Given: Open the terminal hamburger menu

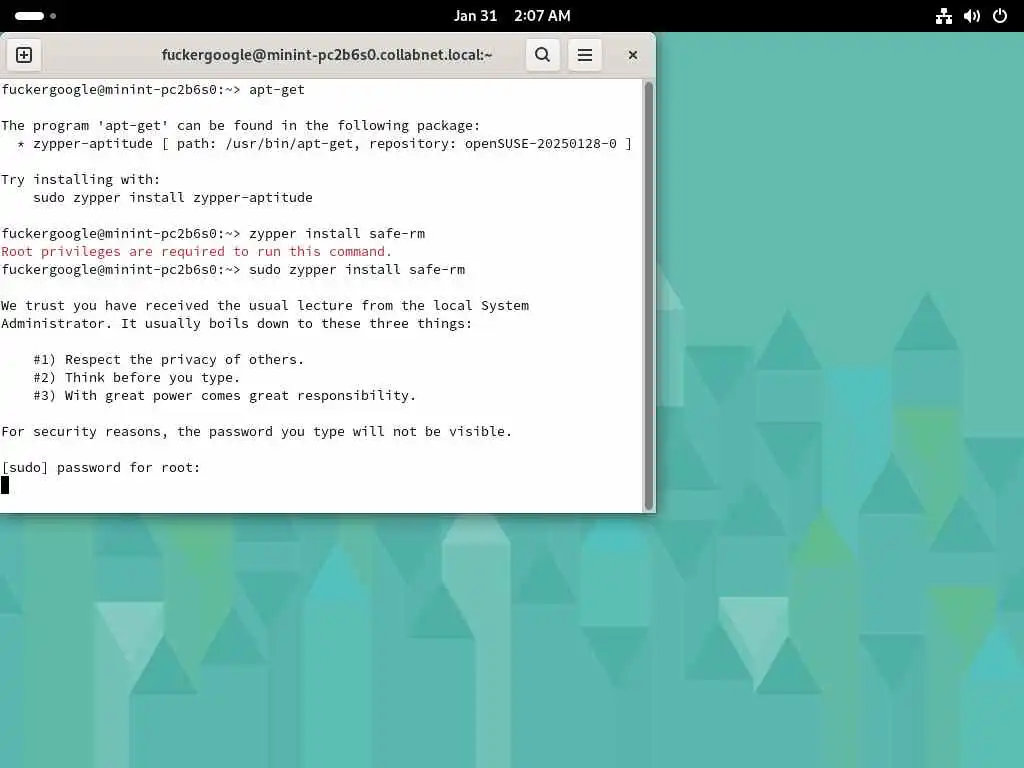Looking at the screenshot, I should tap(584, 55).
